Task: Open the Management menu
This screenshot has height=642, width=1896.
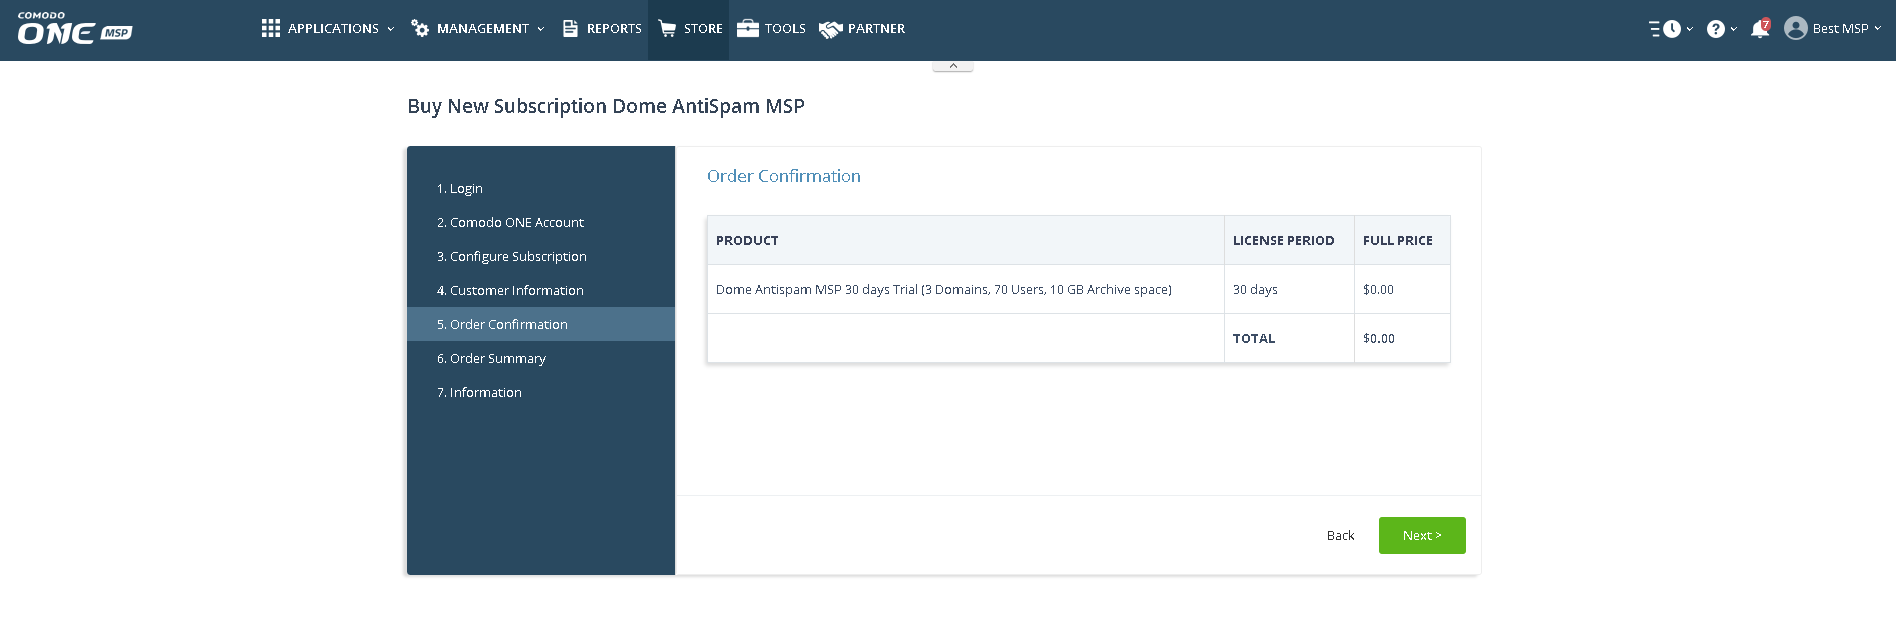Action: (x=478, y=29)
